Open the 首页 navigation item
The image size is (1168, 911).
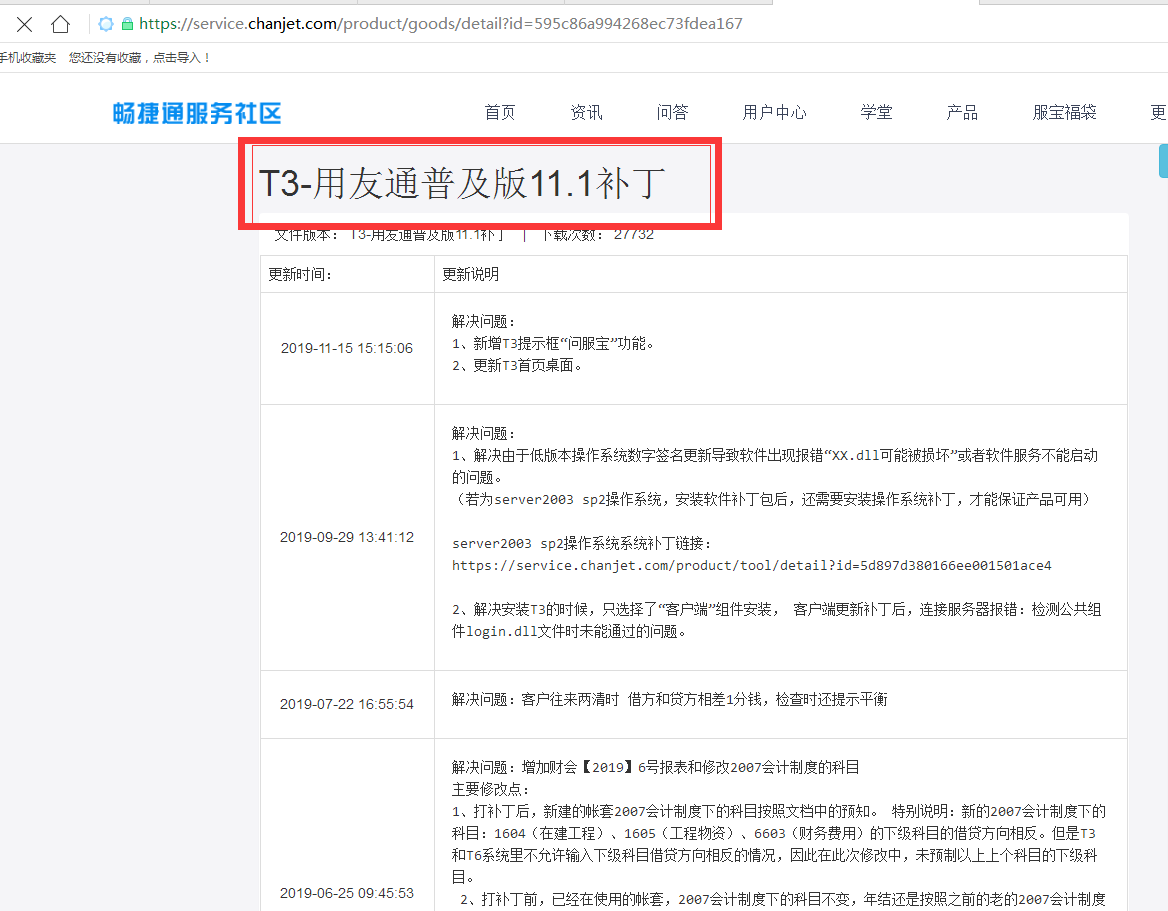500,112
